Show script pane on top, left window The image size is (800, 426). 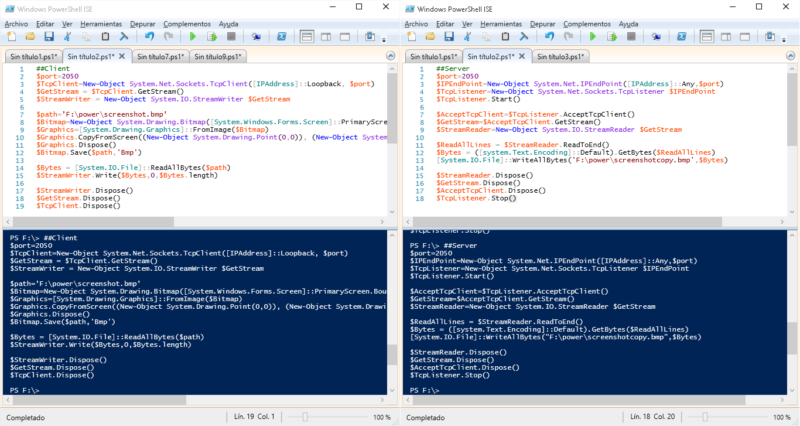(x=307, y=36)
